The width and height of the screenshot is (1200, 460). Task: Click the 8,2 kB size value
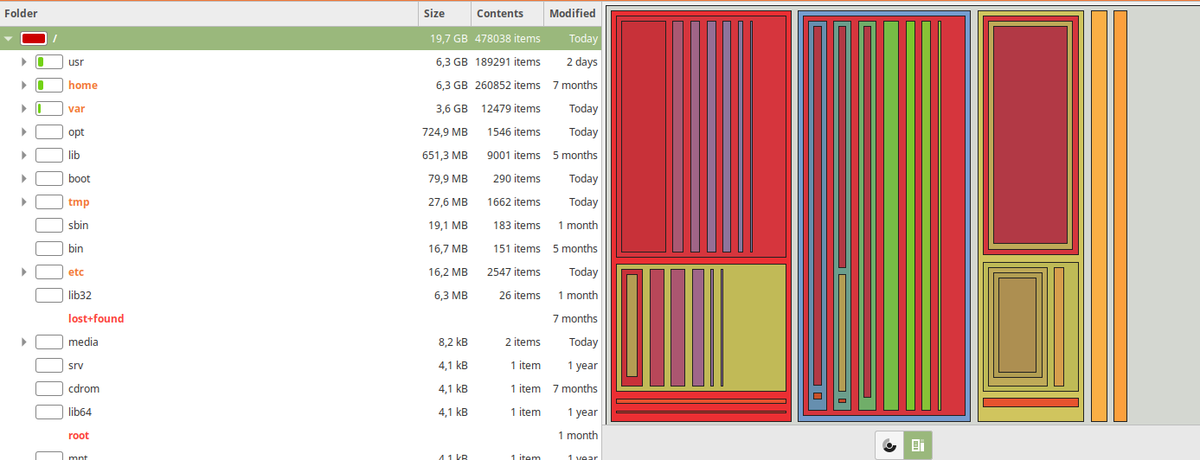453,342
